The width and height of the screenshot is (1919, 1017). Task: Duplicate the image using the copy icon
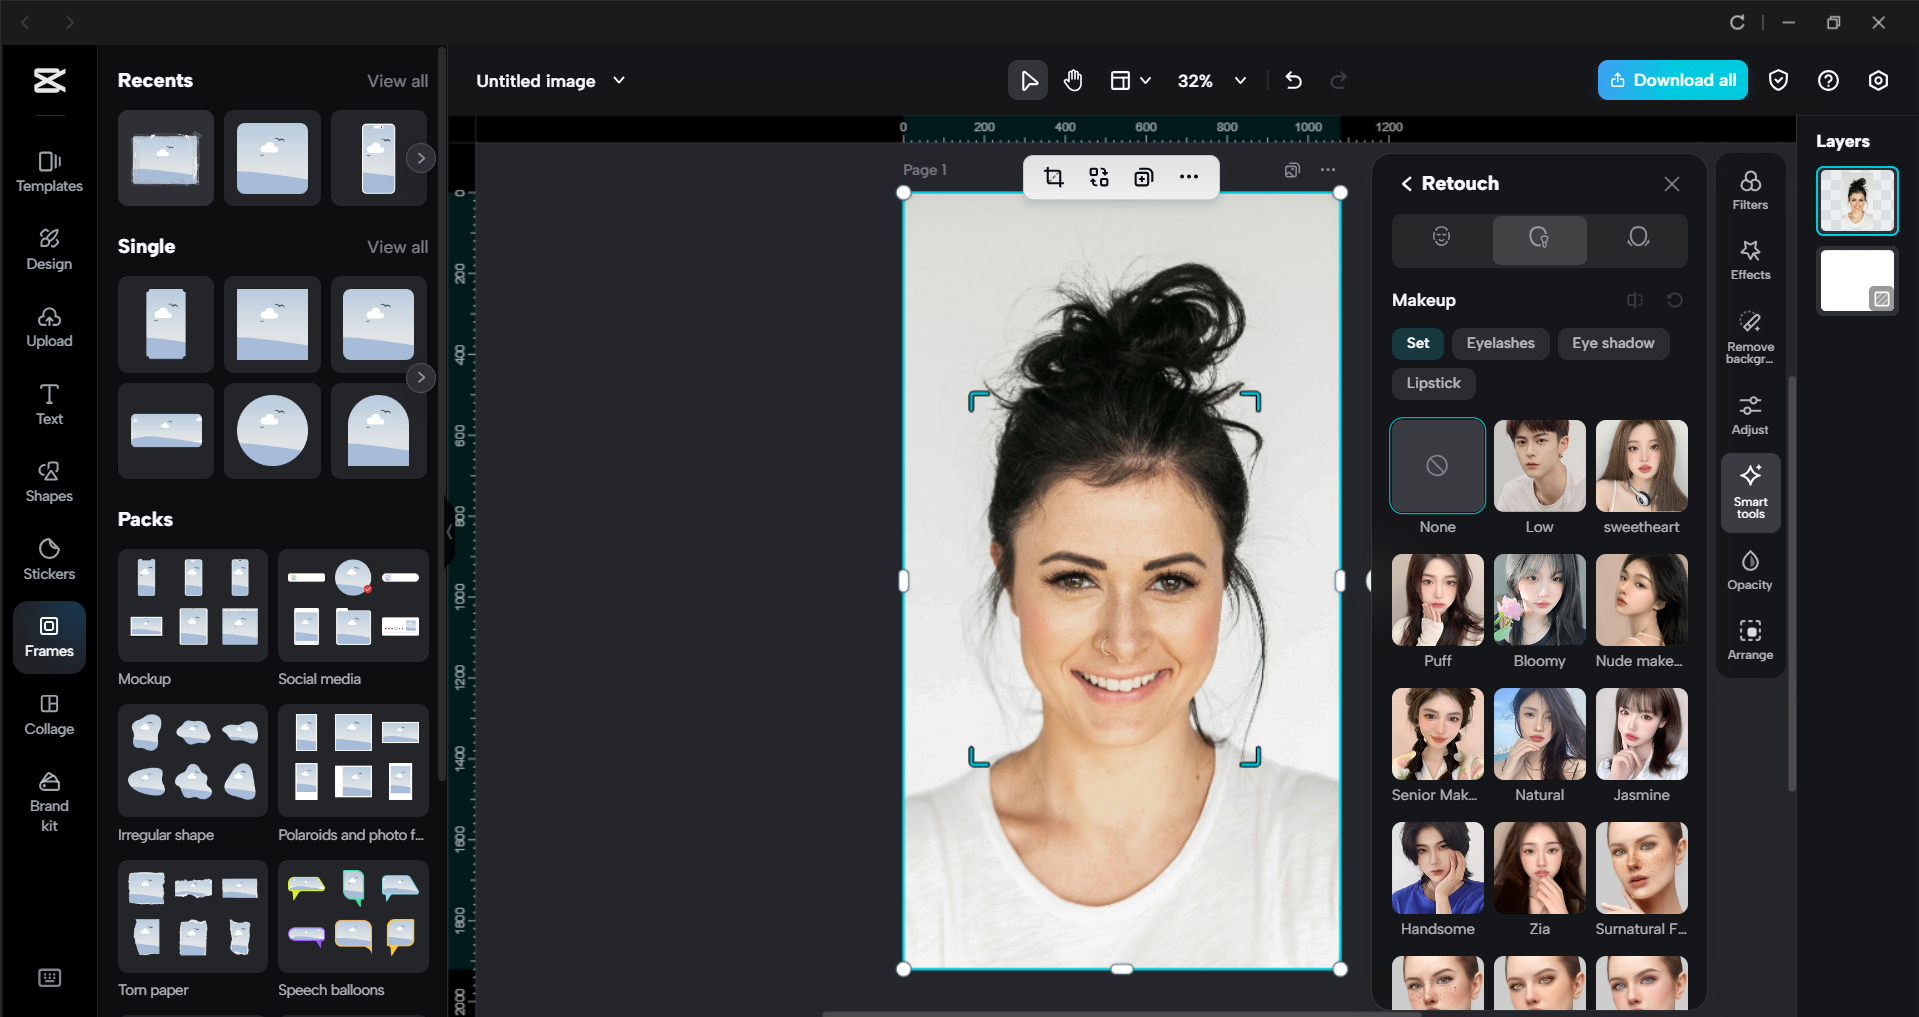1143,177
